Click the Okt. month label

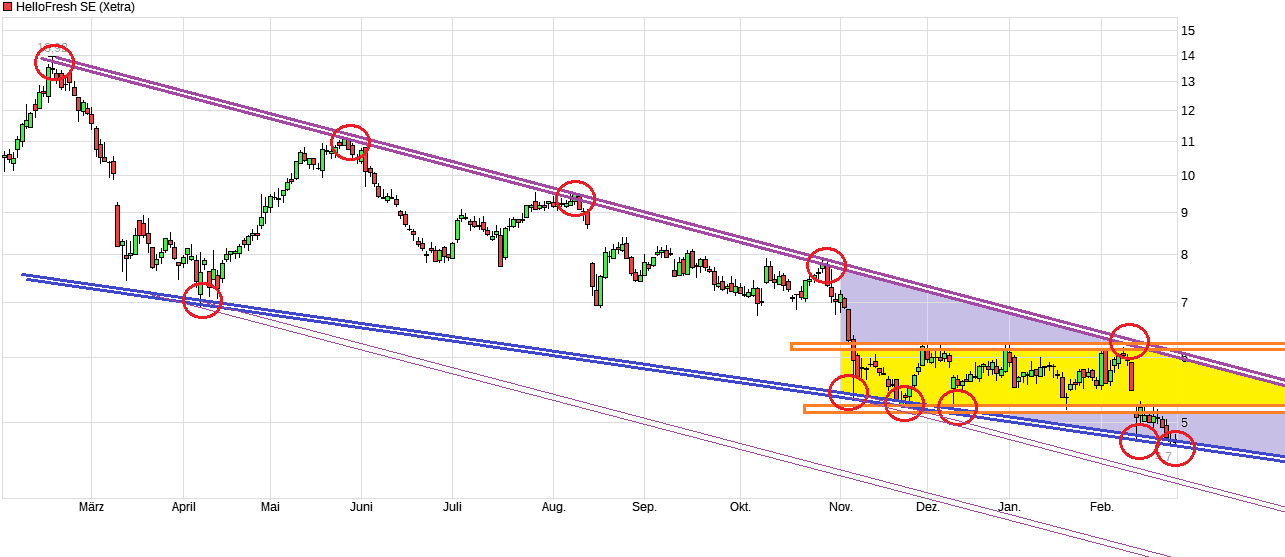coord(740,507)
